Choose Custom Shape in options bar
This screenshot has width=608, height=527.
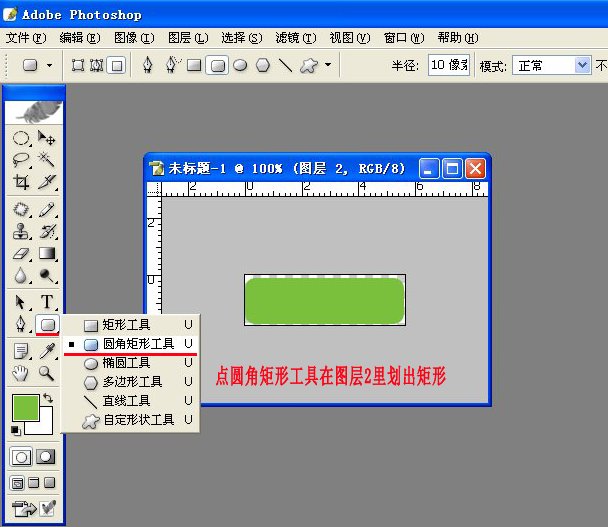pos(309,65)
